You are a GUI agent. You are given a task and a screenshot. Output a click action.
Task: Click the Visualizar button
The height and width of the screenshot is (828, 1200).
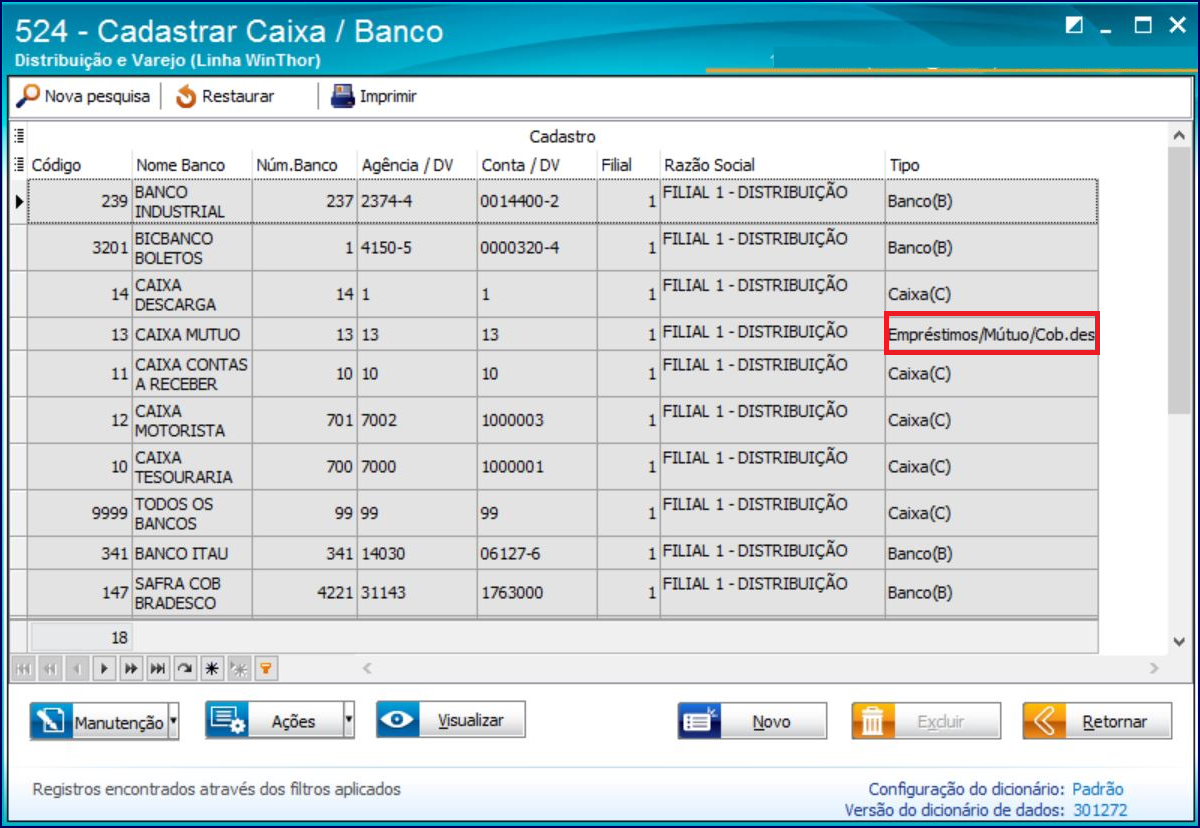click(451, 720)
